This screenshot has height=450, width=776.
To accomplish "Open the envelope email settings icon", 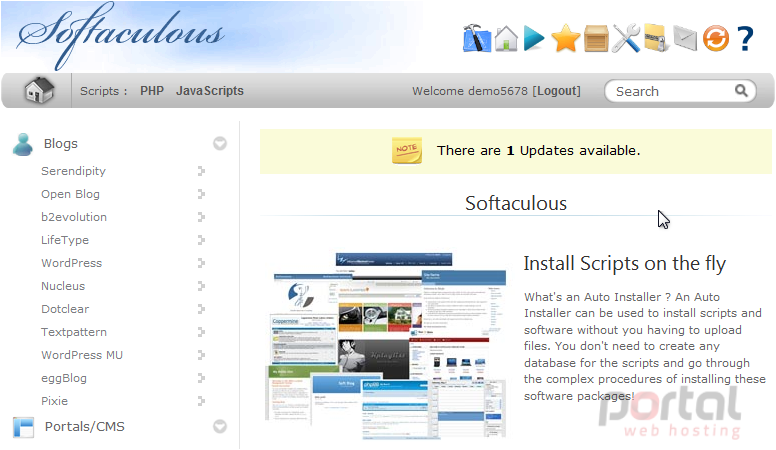I will pos(685,39).
